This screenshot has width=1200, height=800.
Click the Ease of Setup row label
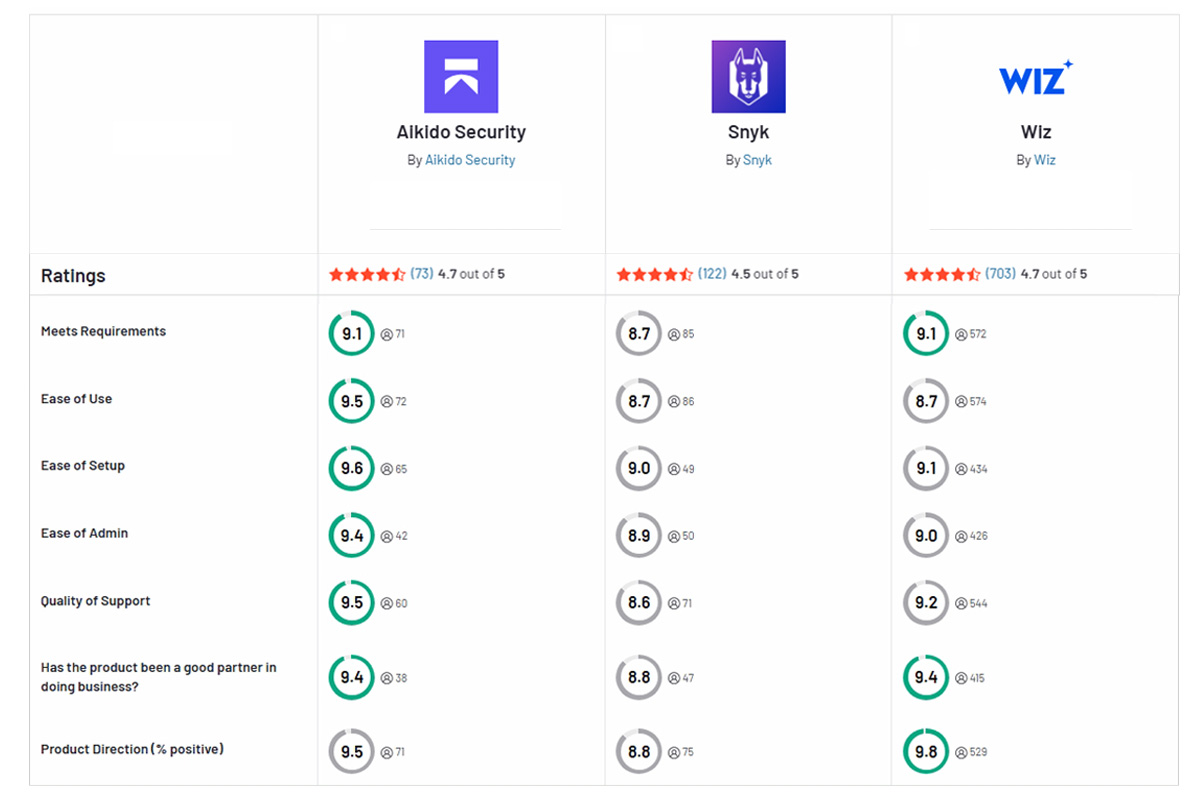(x=83, y=465)
